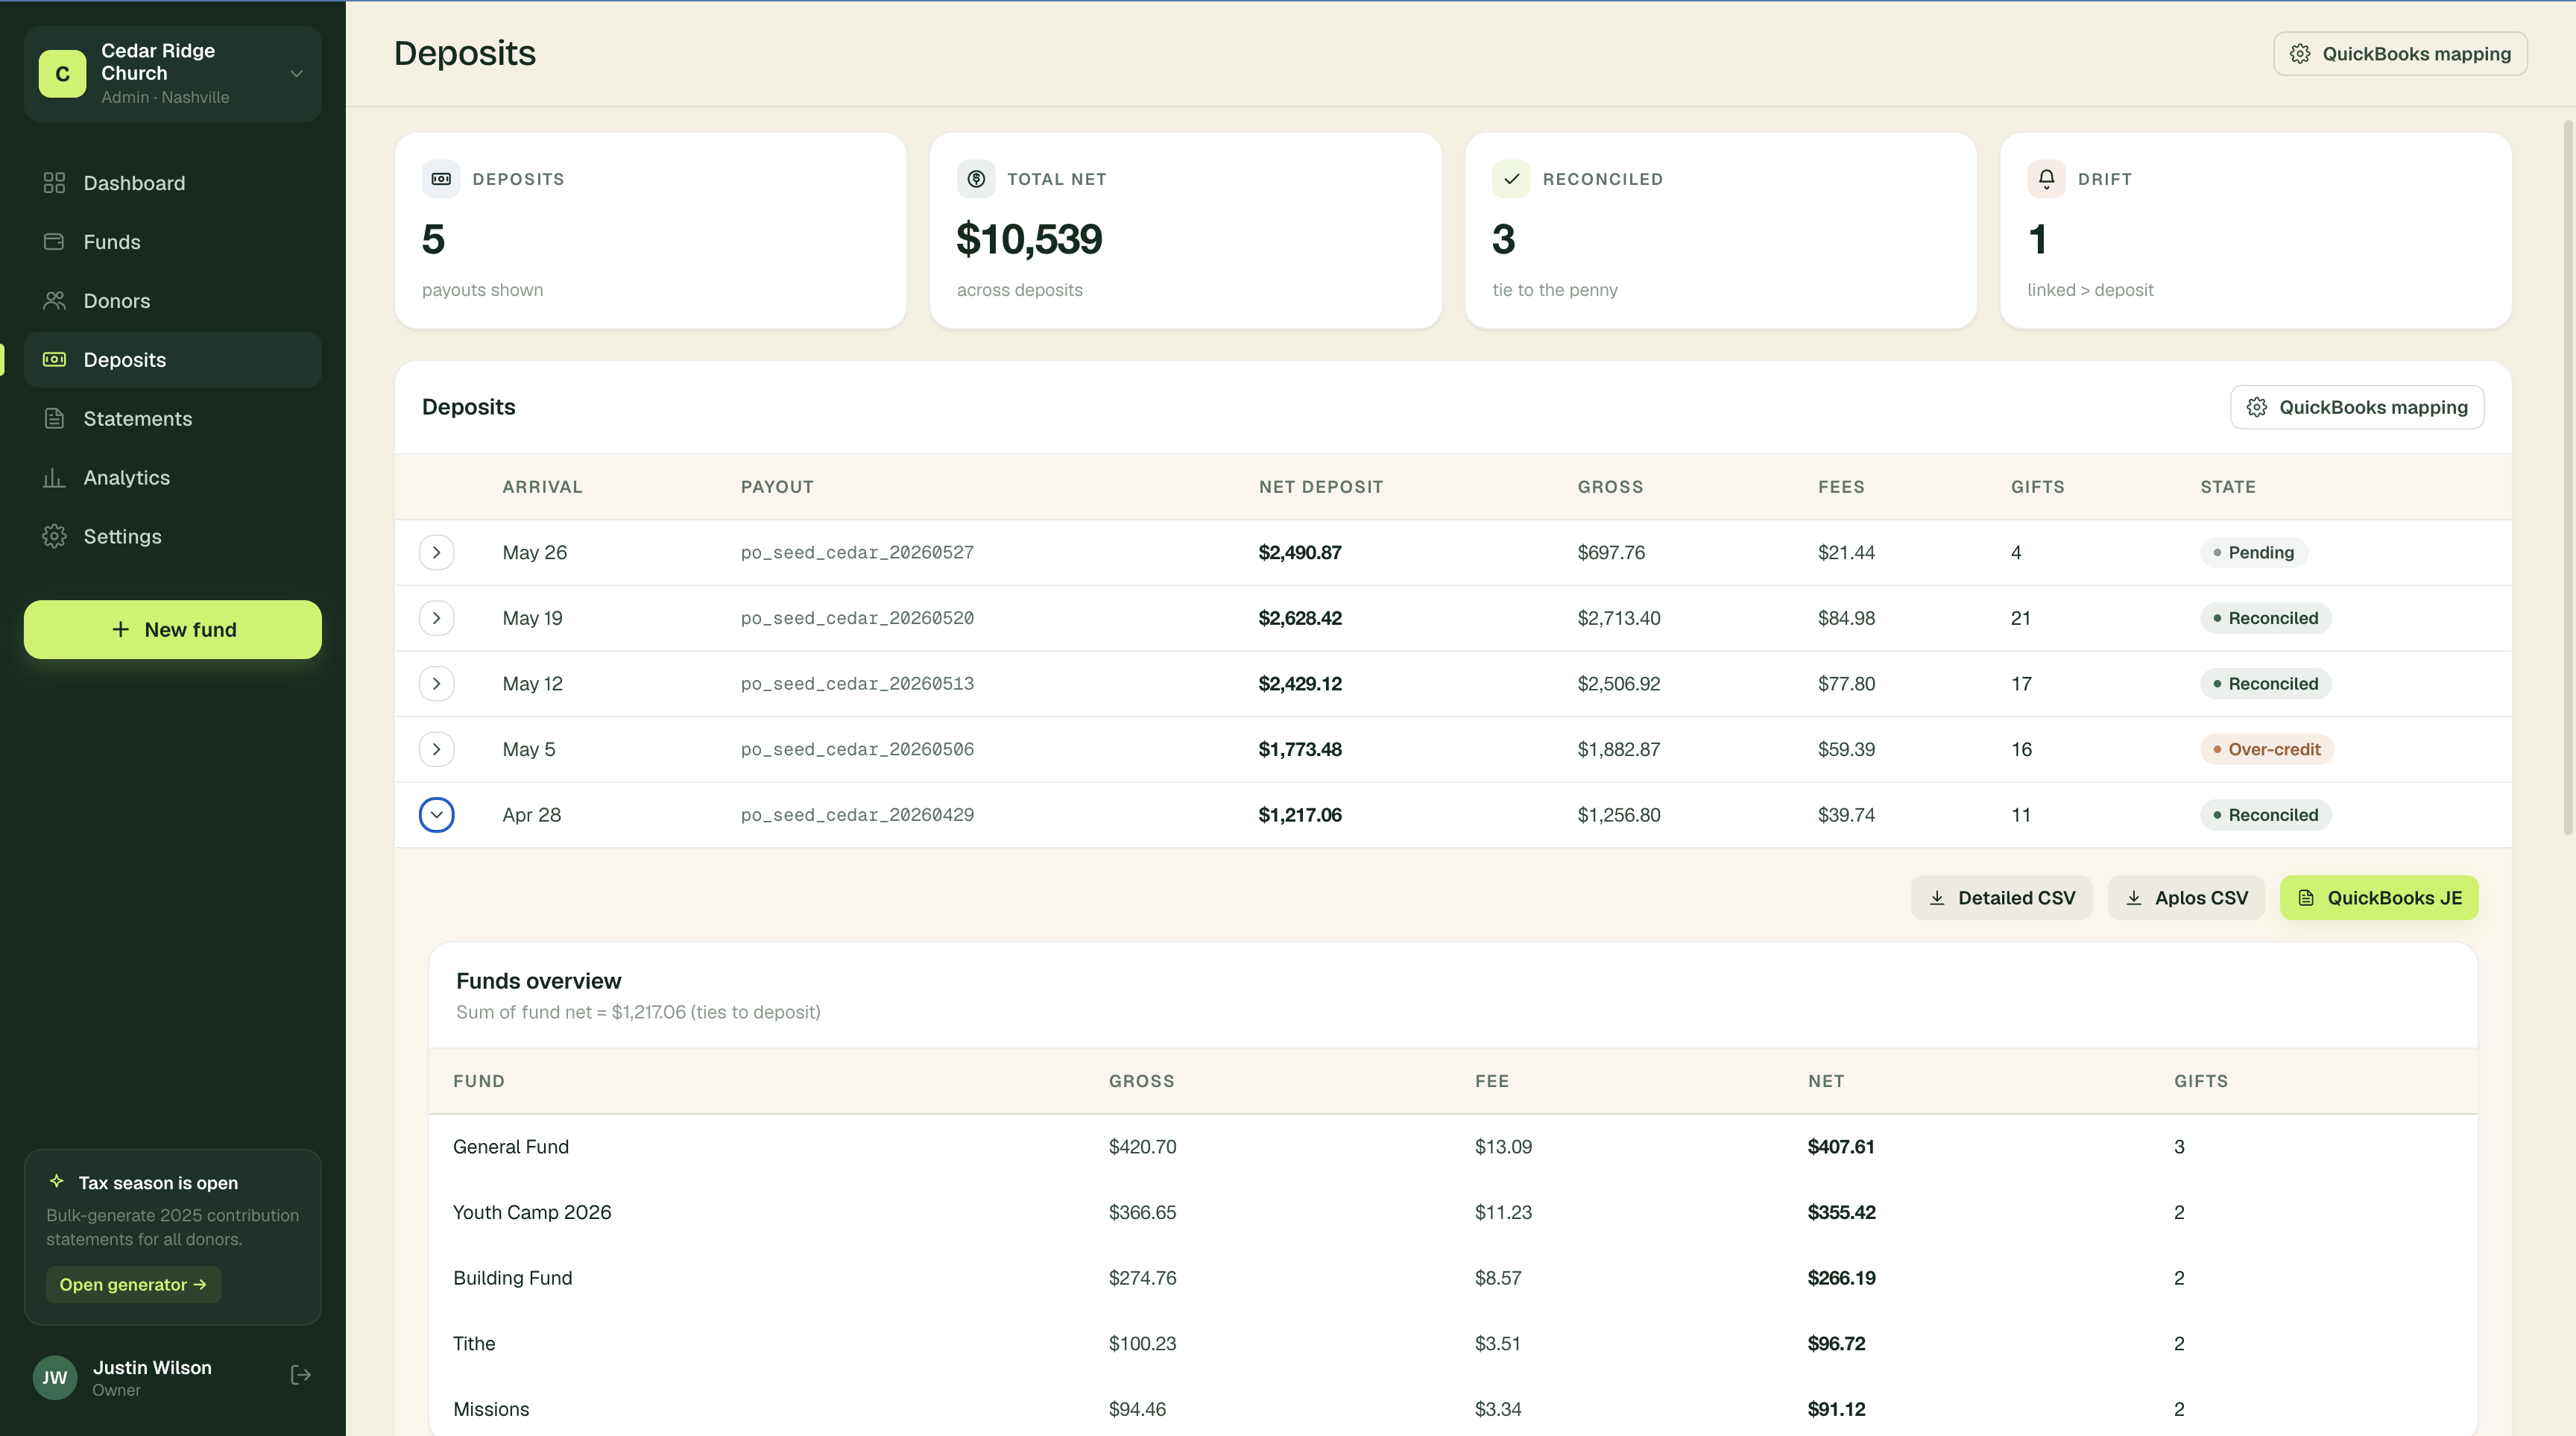Click the Deposits cash icon in sidebar

54,360
